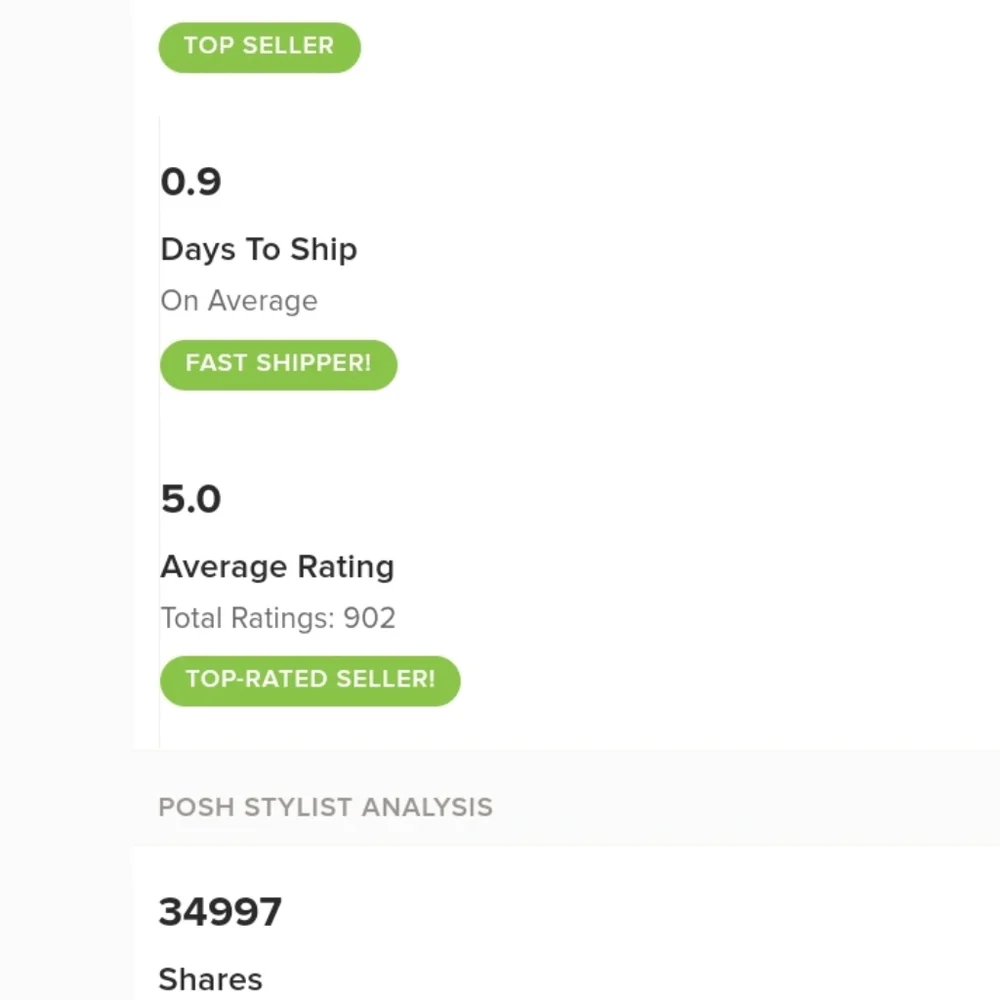Click the TOP SELLER badge
Screen dimensions: 1000x1000
259,46
